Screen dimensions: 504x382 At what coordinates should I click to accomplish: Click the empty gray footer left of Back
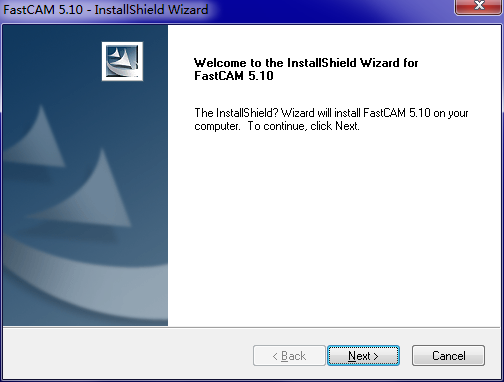[x=128, y=356]
